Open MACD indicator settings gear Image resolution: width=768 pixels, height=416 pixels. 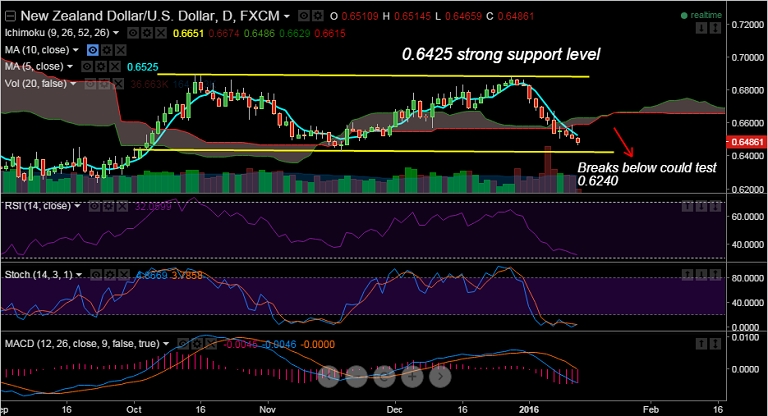(x=196, y=344)
